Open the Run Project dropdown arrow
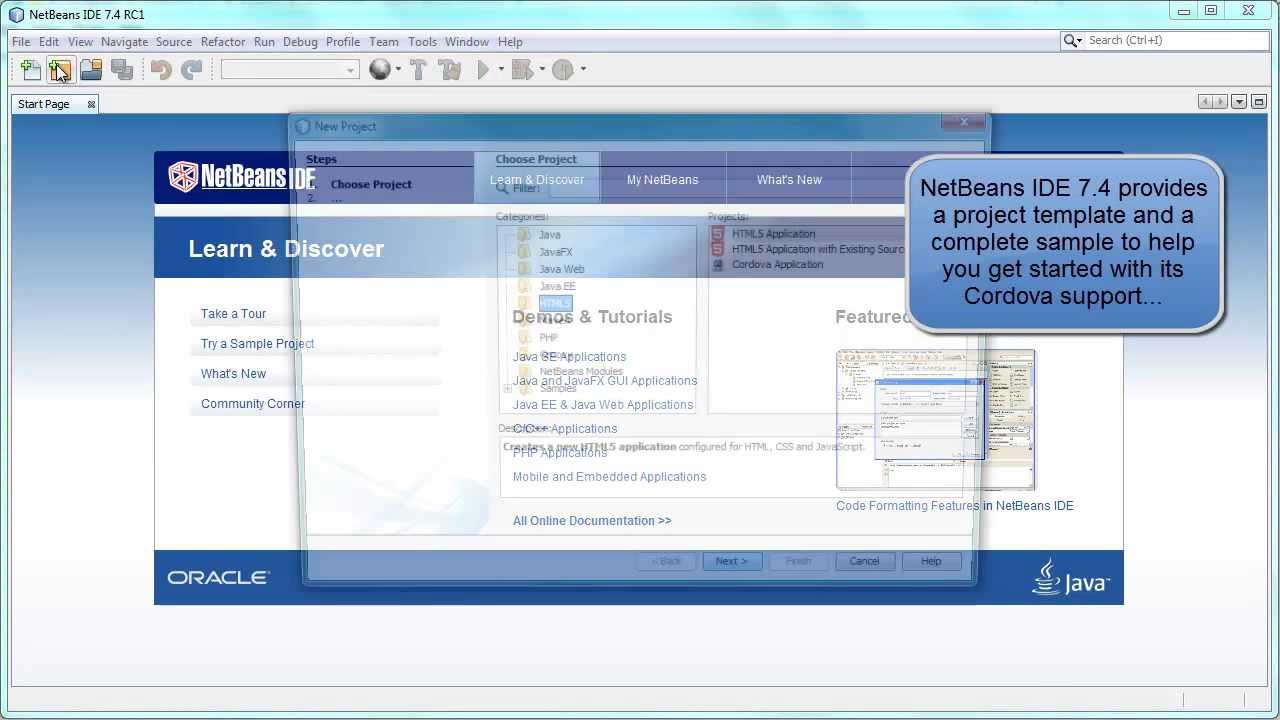 (x=500, y=70)
